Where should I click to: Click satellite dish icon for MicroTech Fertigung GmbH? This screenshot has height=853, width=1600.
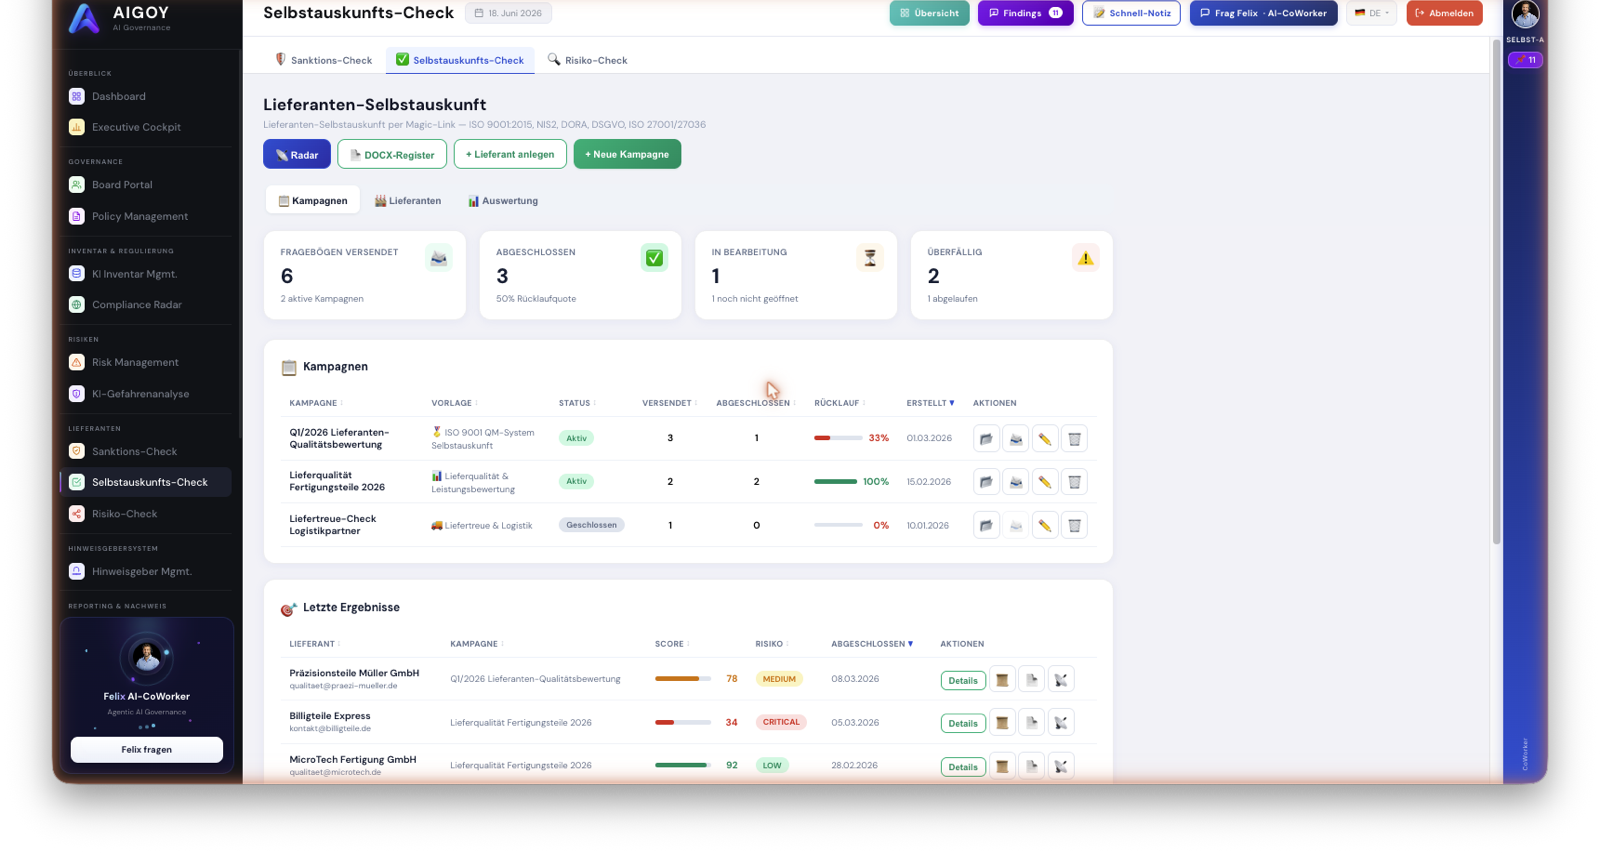[x=1061, y=766]
